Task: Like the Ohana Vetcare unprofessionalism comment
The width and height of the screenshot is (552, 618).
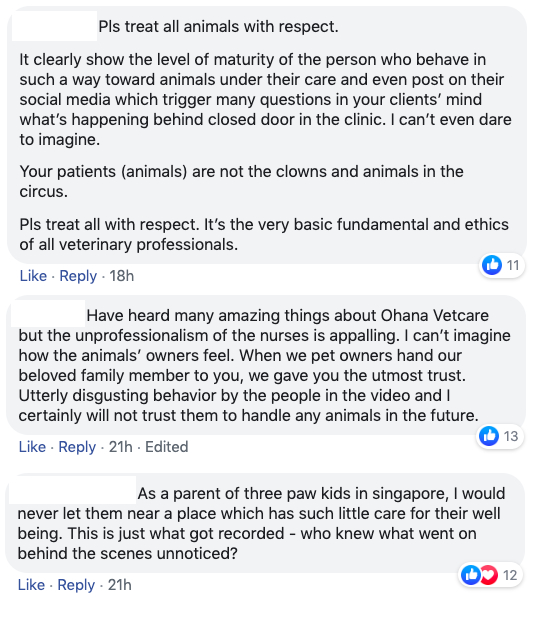Action: (32, 447)
